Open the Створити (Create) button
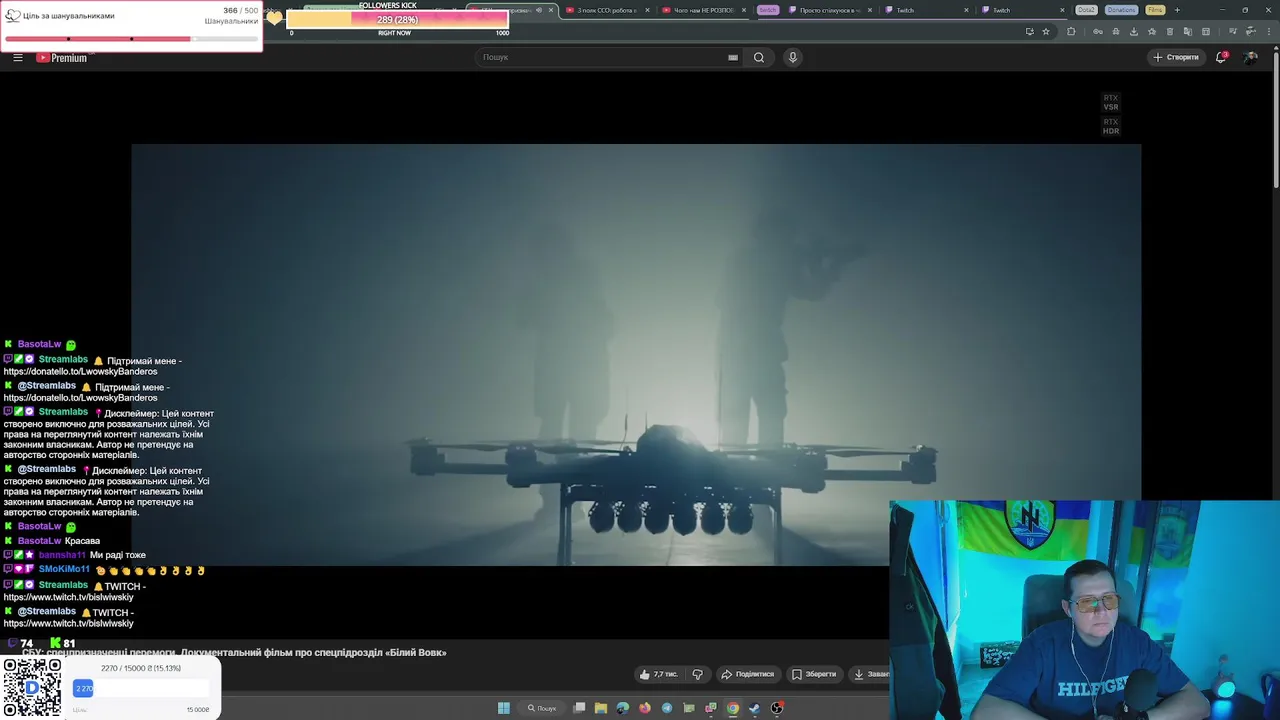 [x=1175, y=57]
